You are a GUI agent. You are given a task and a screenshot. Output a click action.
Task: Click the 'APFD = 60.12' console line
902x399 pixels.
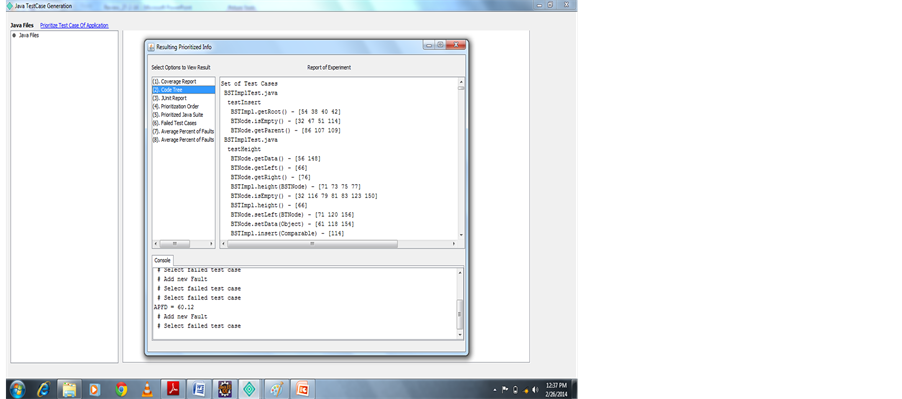[x=174, y=307]
